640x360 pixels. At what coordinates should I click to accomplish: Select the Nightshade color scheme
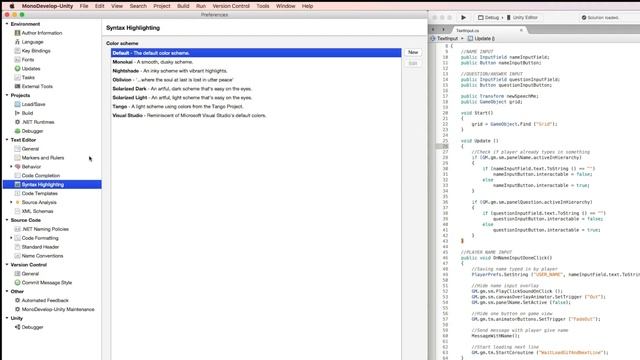coord(256,71)
